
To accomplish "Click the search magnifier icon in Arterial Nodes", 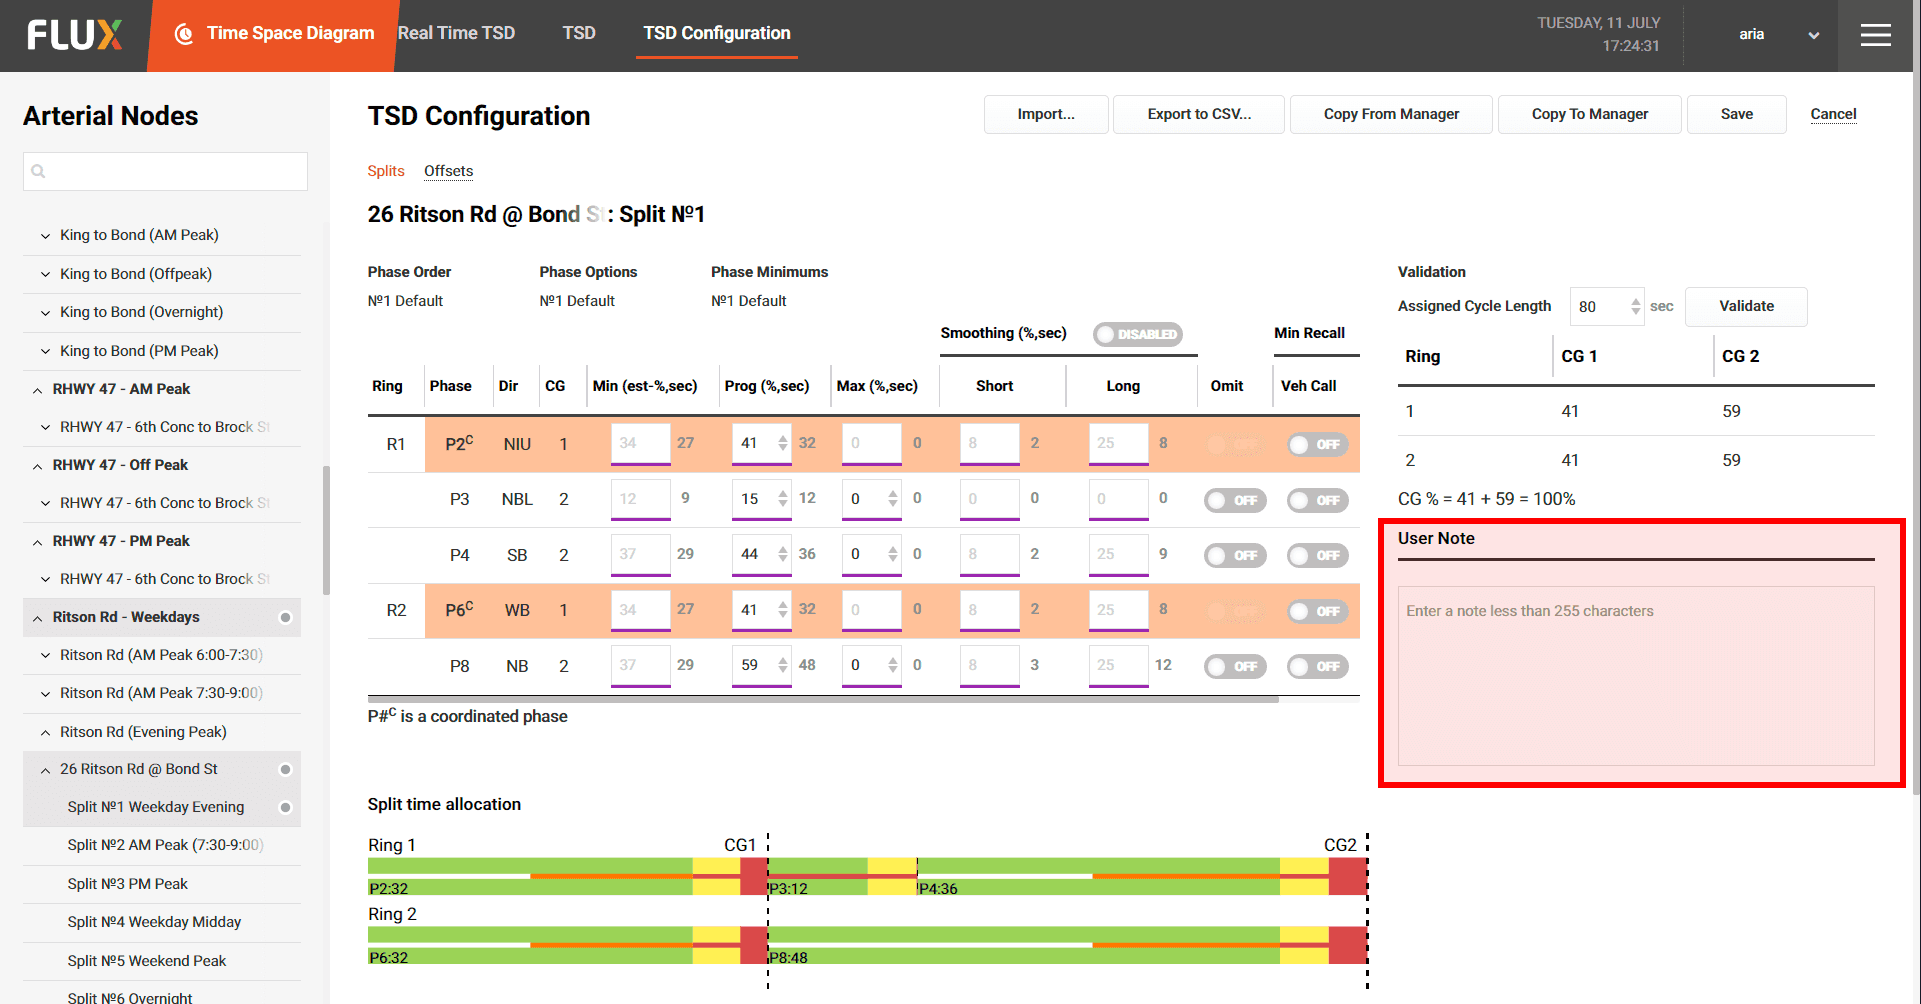I will 38,171.
